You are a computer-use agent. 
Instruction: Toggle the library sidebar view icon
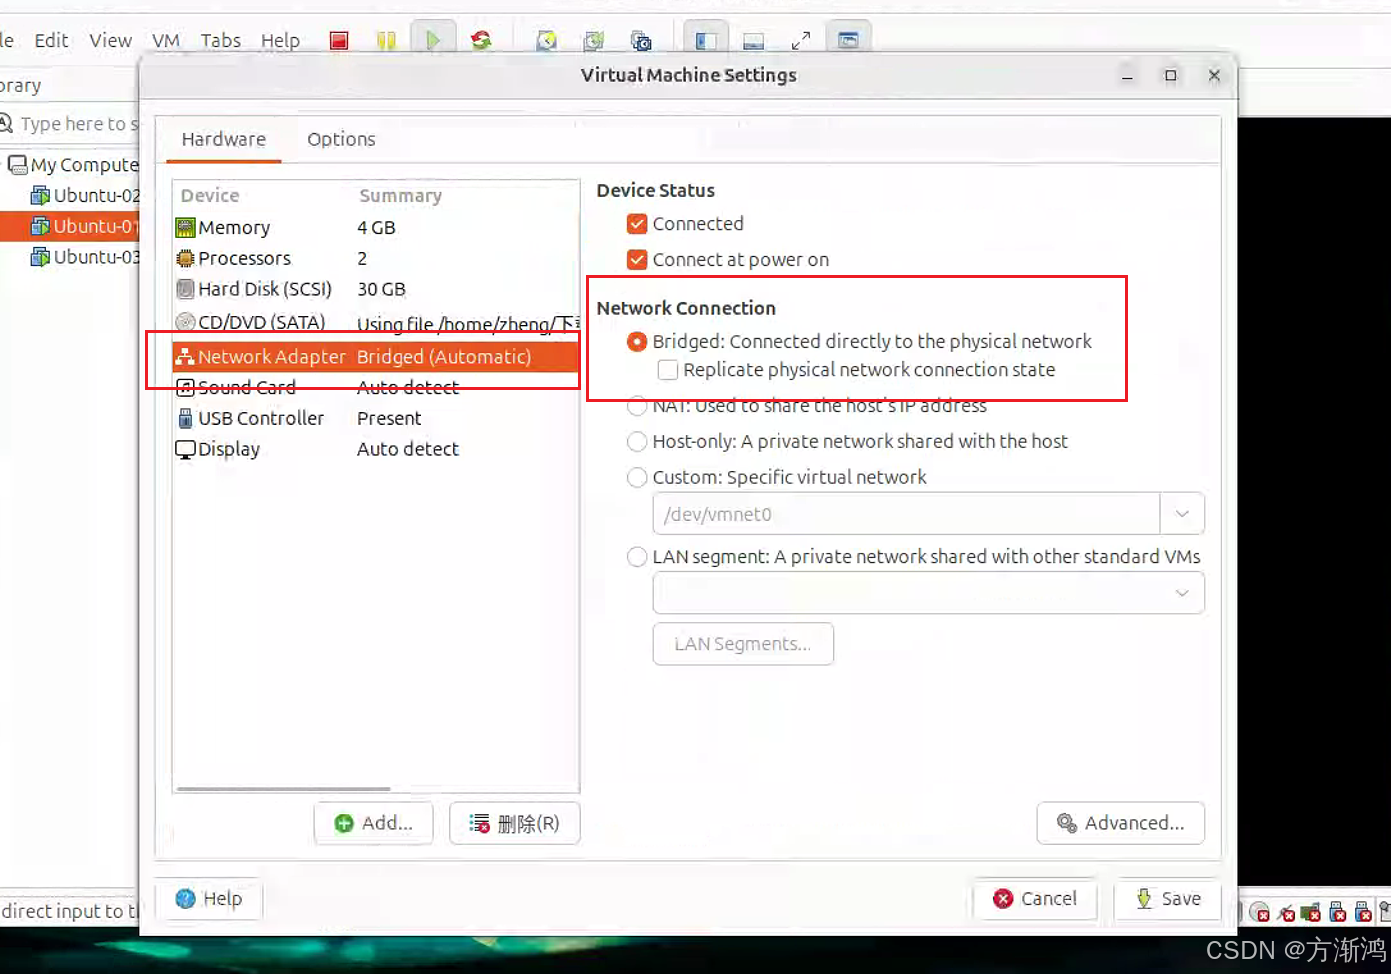706,41
